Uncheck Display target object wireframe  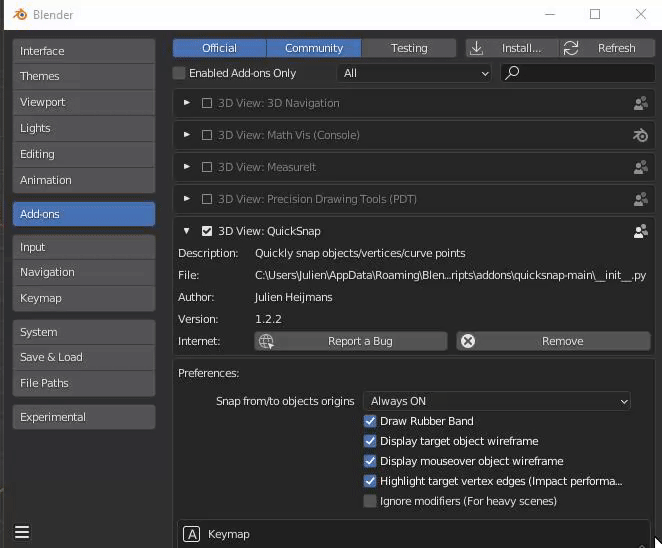point(370,441)
